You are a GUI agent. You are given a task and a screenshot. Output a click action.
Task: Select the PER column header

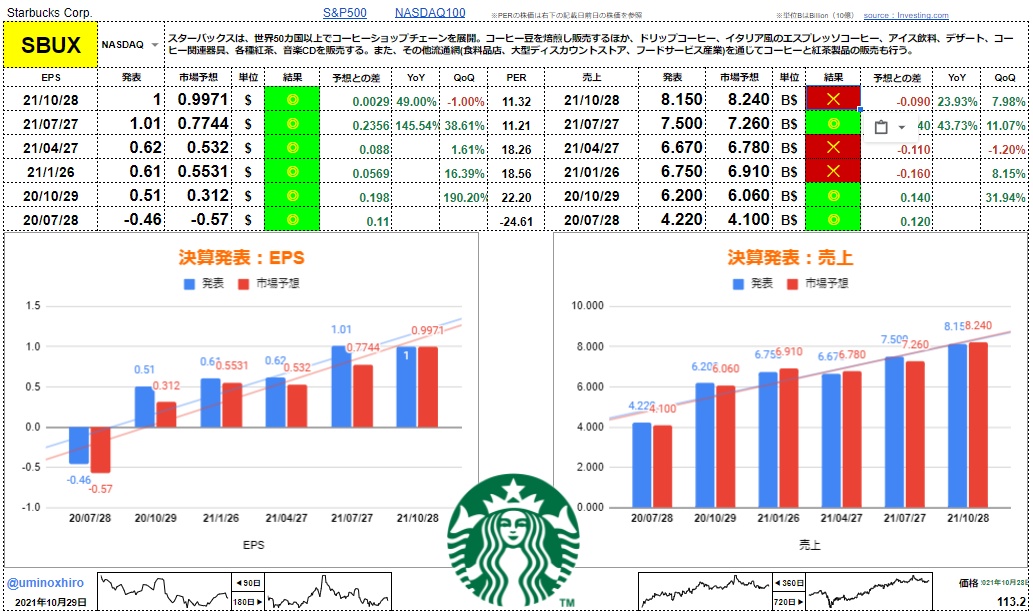(x=516, y=78)
